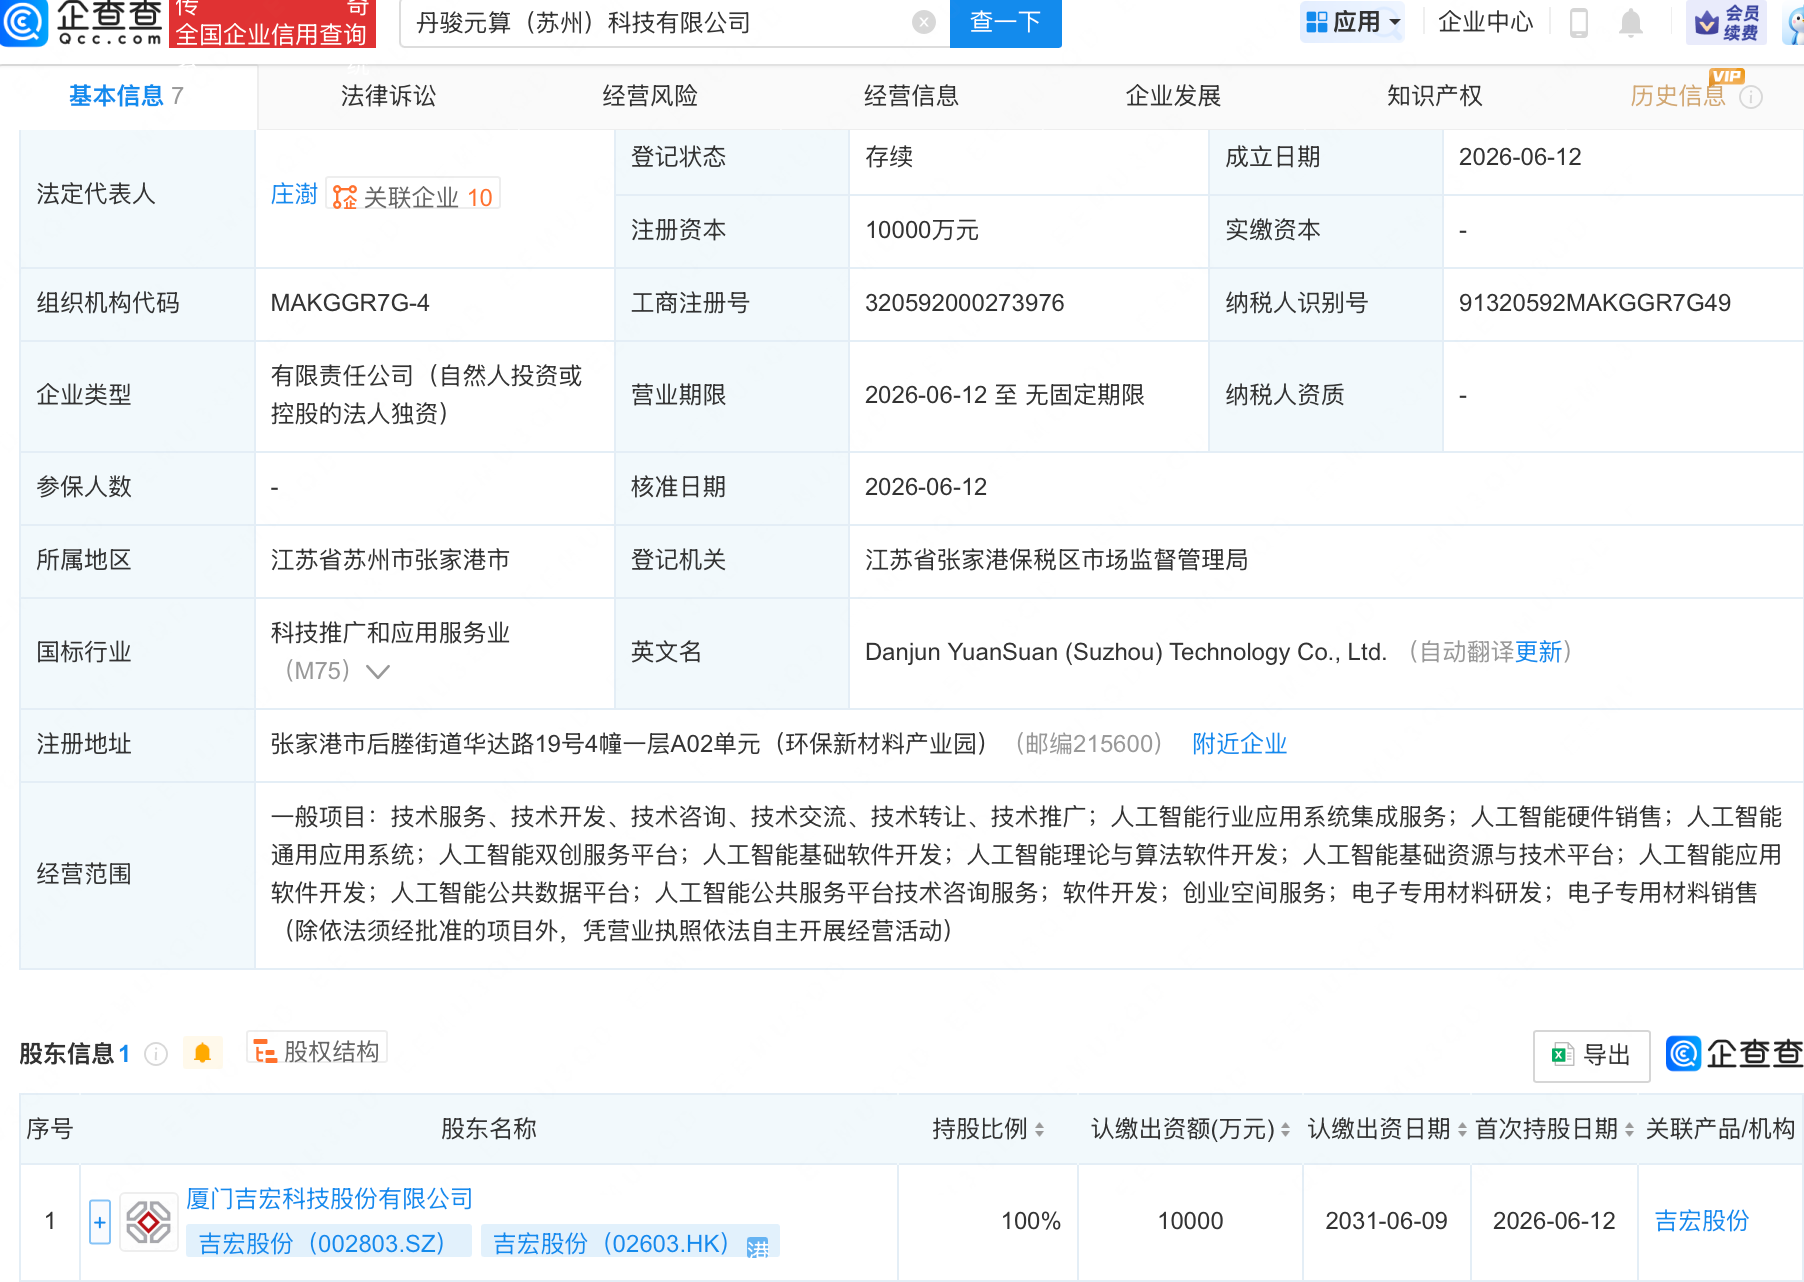
Task: Click info icon next to 股东信息
Action: point(156,1054)
